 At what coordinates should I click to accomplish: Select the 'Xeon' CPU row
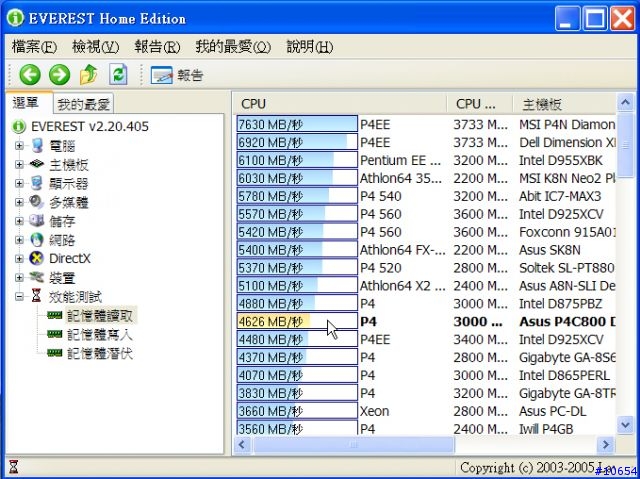374,411
